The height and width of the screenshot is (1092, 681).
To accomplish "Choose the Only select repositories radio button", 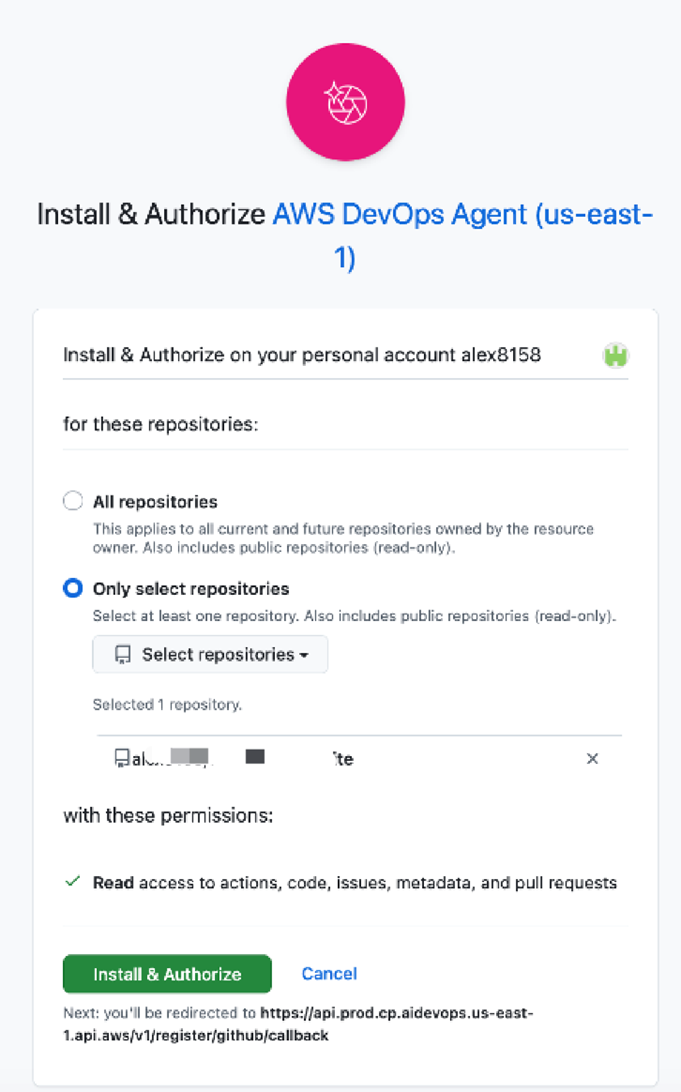I will click(x=72, y=588).
